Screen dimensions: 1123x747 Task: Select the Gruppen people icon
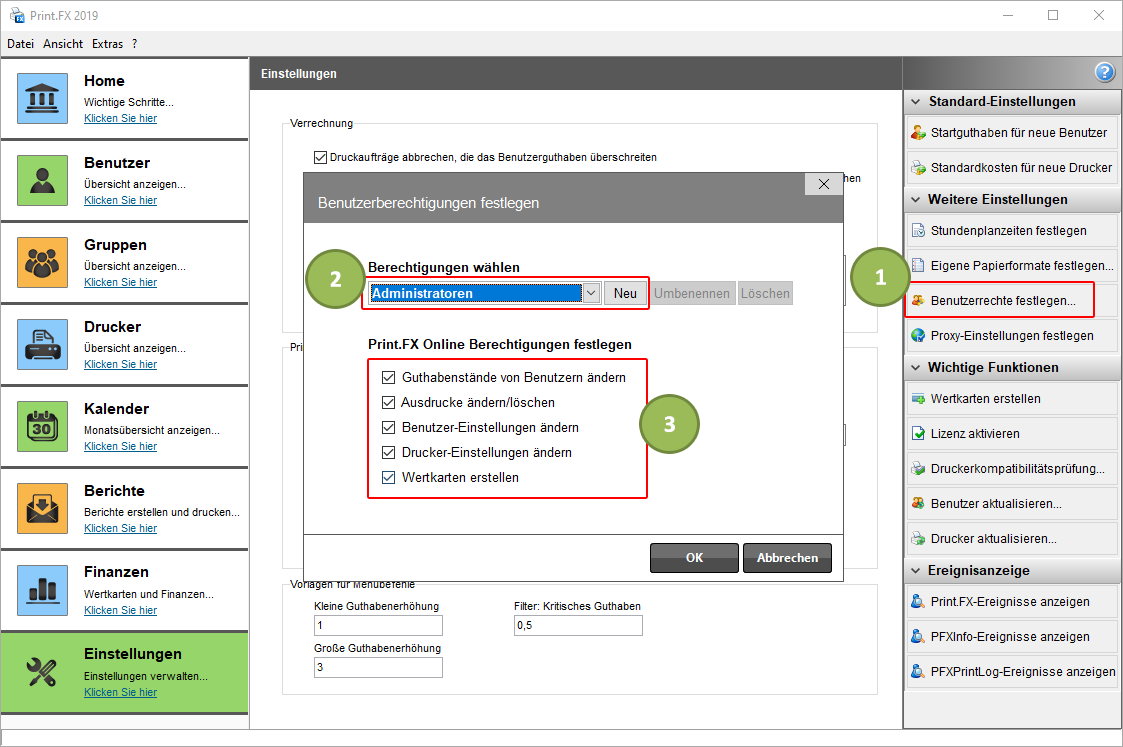coord(42,262)
